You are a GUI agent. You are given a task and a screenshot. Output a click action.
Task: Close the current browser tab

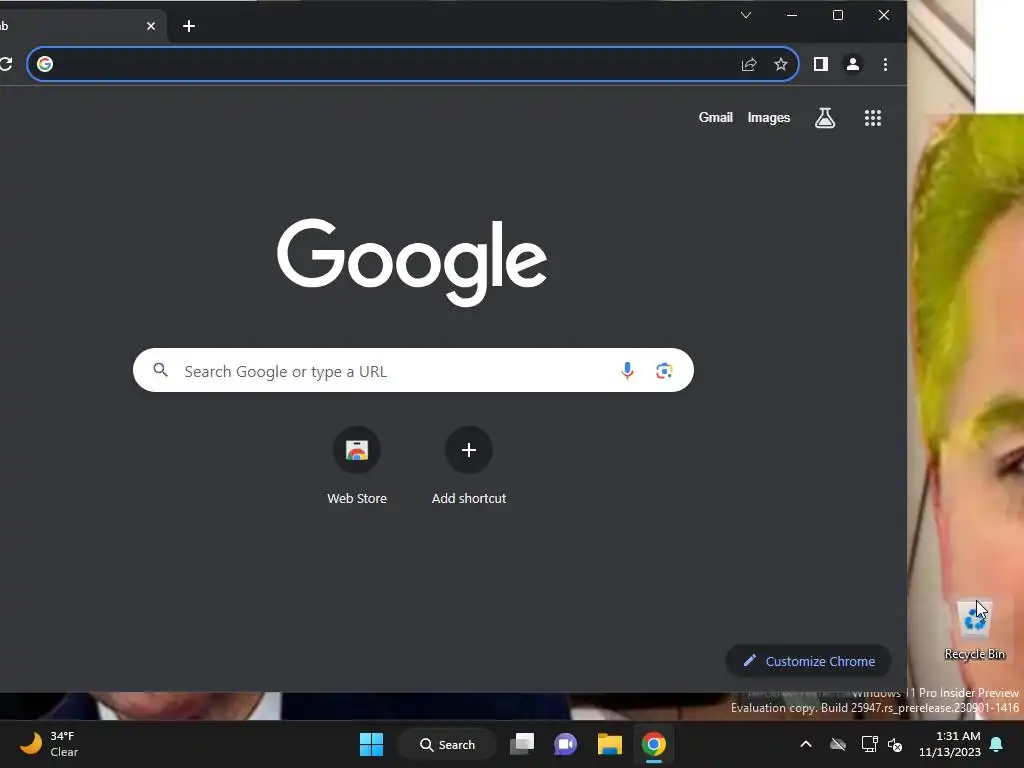(x=151, y=26)
